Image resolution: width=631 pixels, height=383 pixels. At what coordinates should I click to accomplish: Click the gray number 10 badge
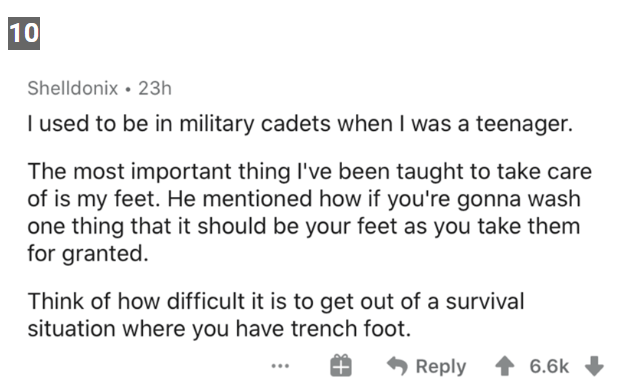24,33
